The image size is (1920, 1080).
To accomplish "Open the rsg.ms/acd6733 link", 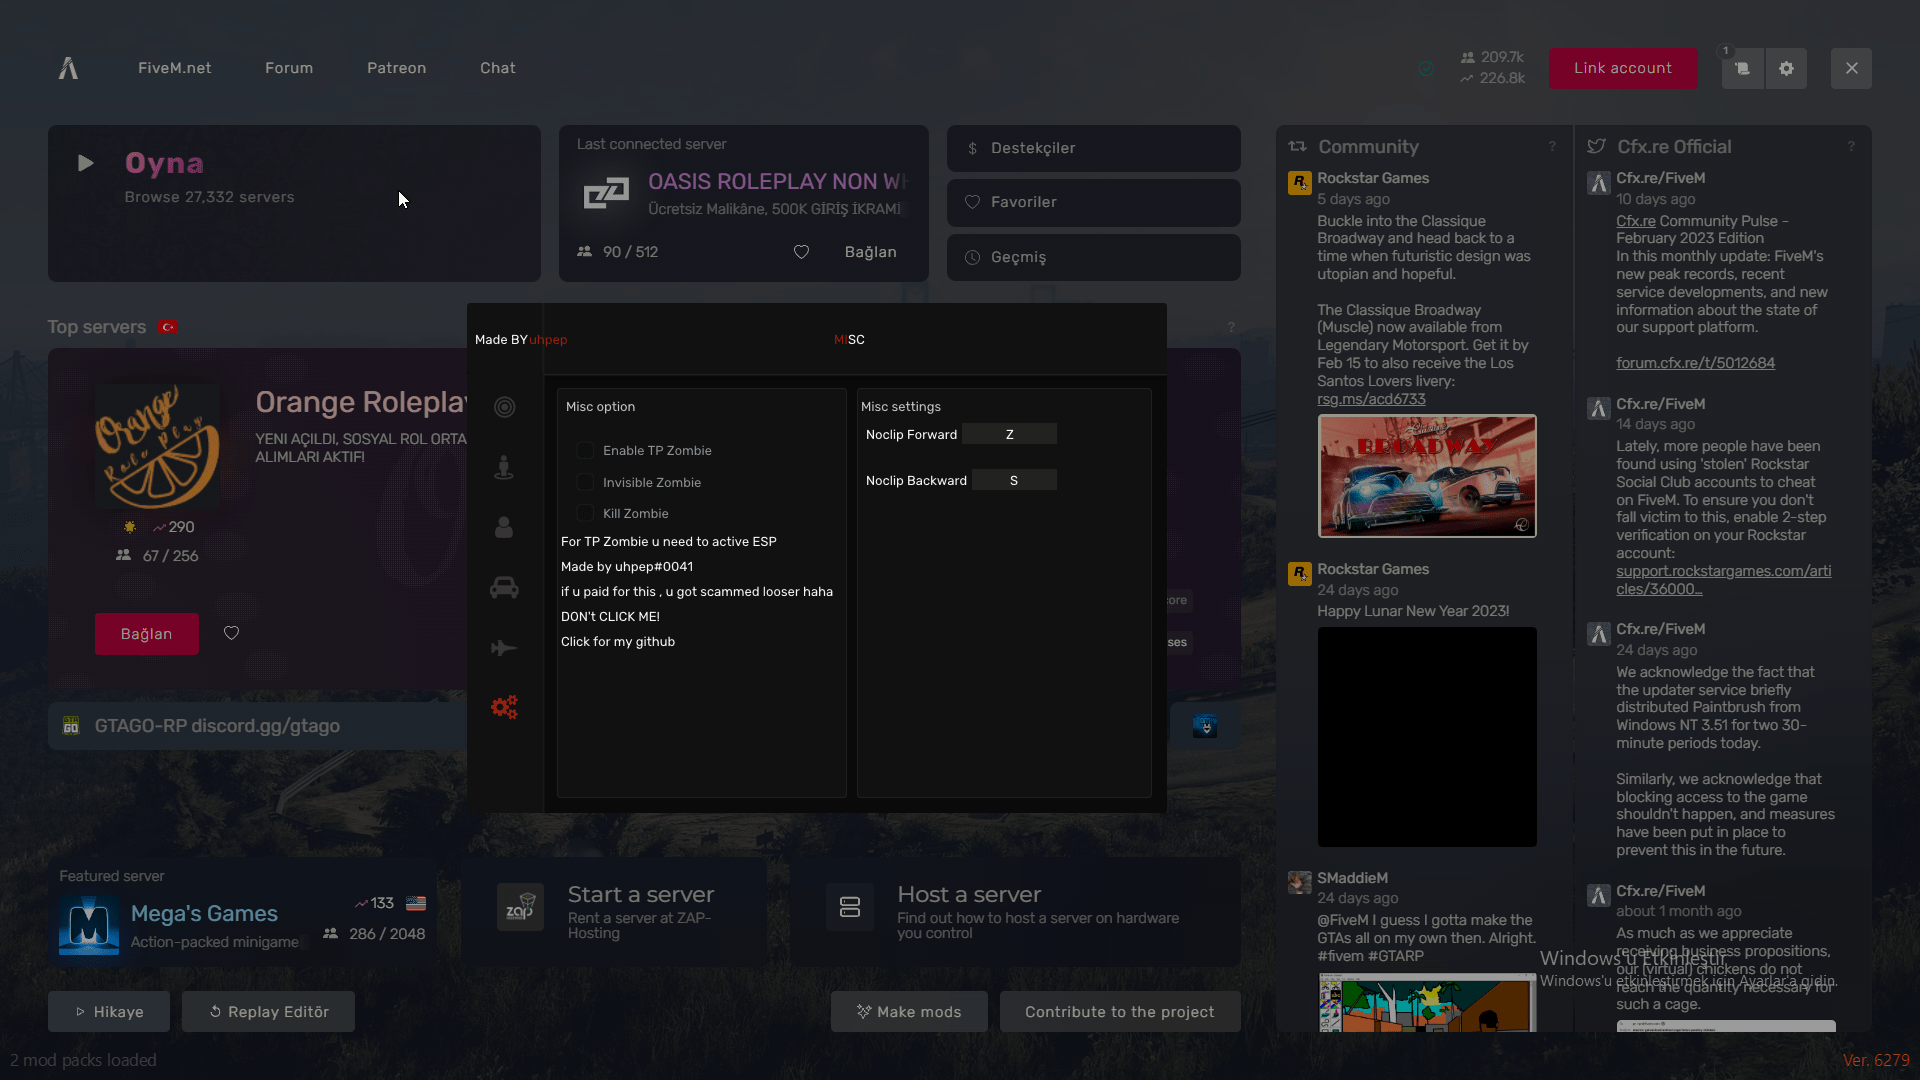I will click(1371, 399).
